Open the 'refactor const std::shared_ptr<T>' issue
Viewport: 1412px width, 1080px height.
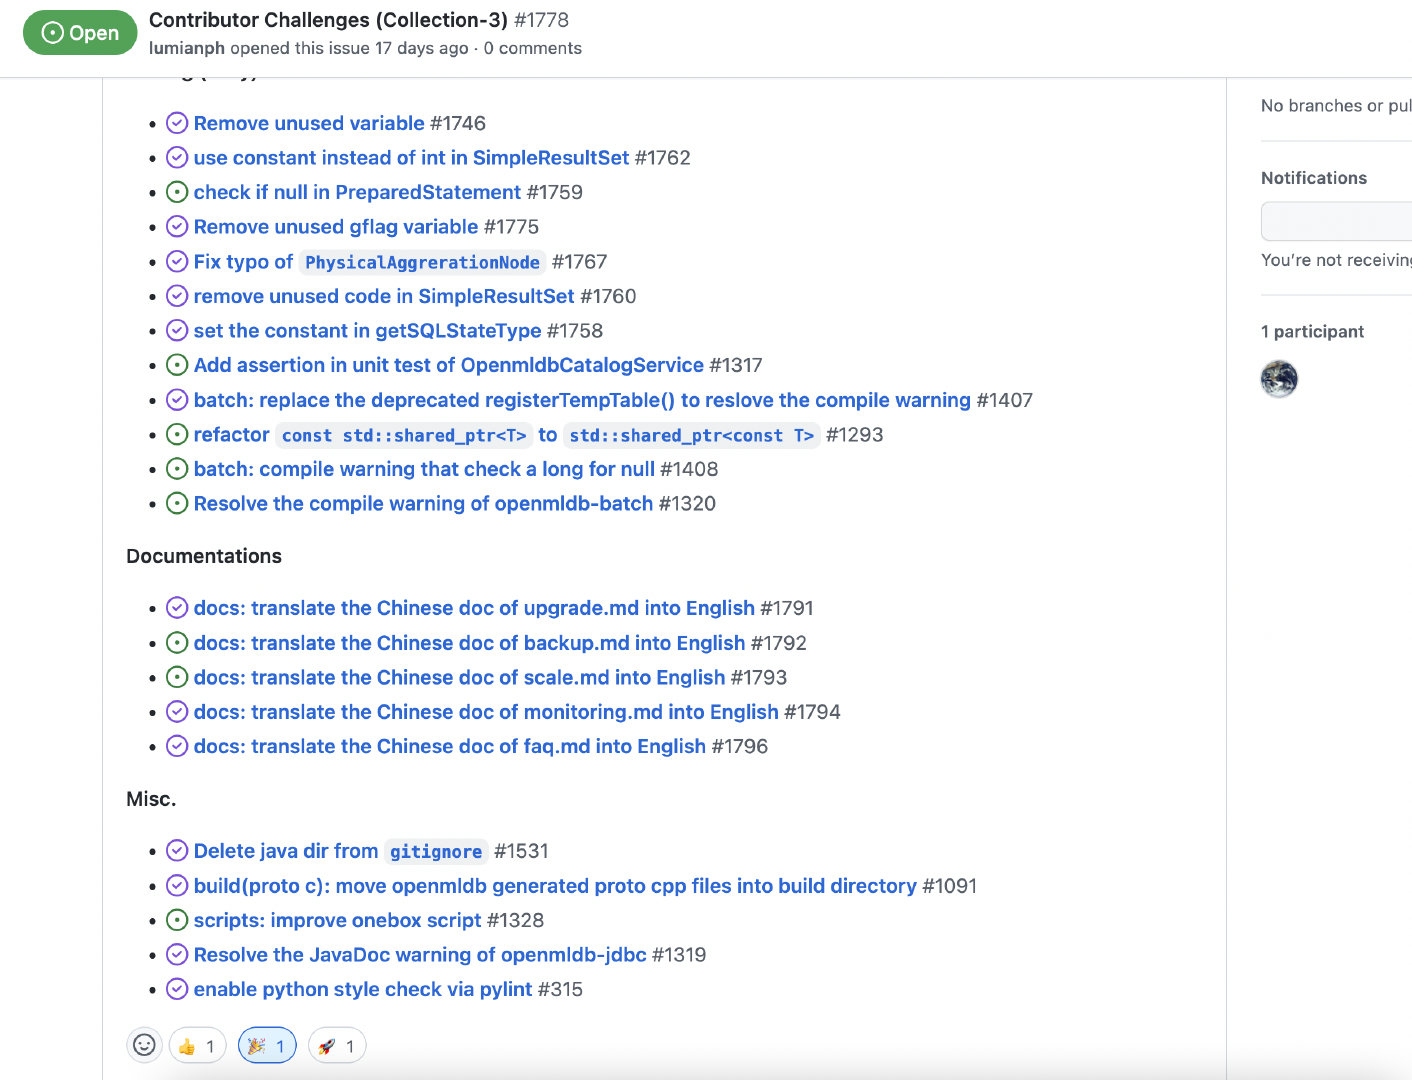pyautogui.click(x=507, y=435)
